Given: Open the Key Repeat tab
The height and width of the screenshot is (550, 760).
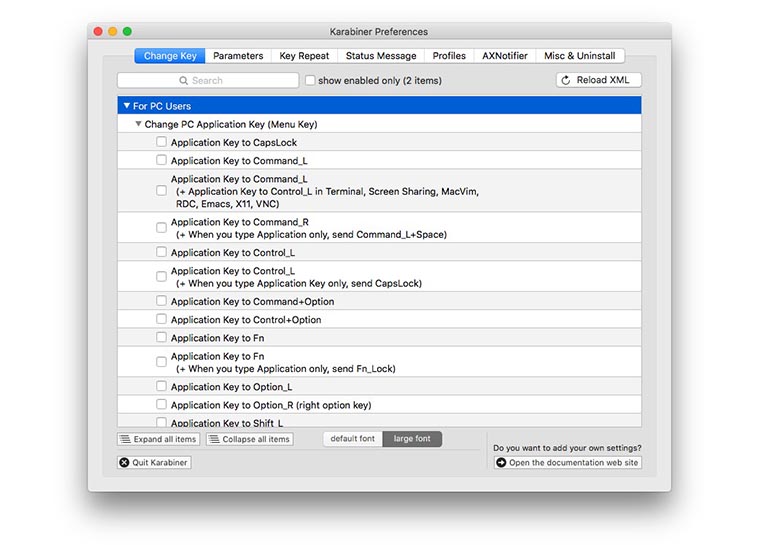Looking at the screenshot, I should [x=304, y=56].
